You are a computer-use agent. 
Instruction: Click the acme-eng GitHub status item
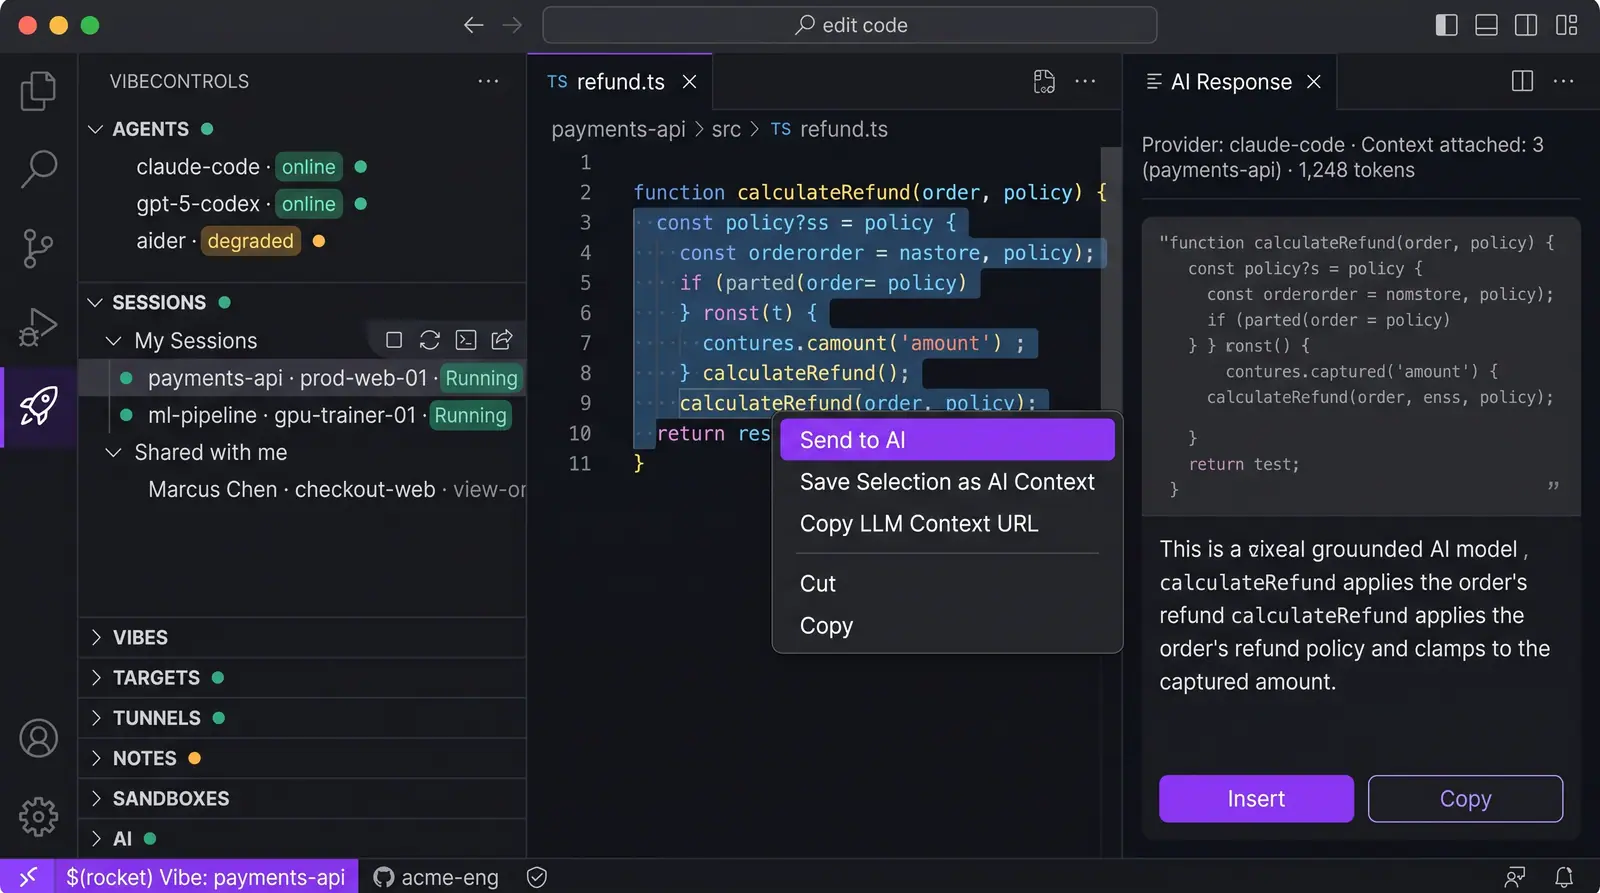pyautogui.click(x=436, y=877)
